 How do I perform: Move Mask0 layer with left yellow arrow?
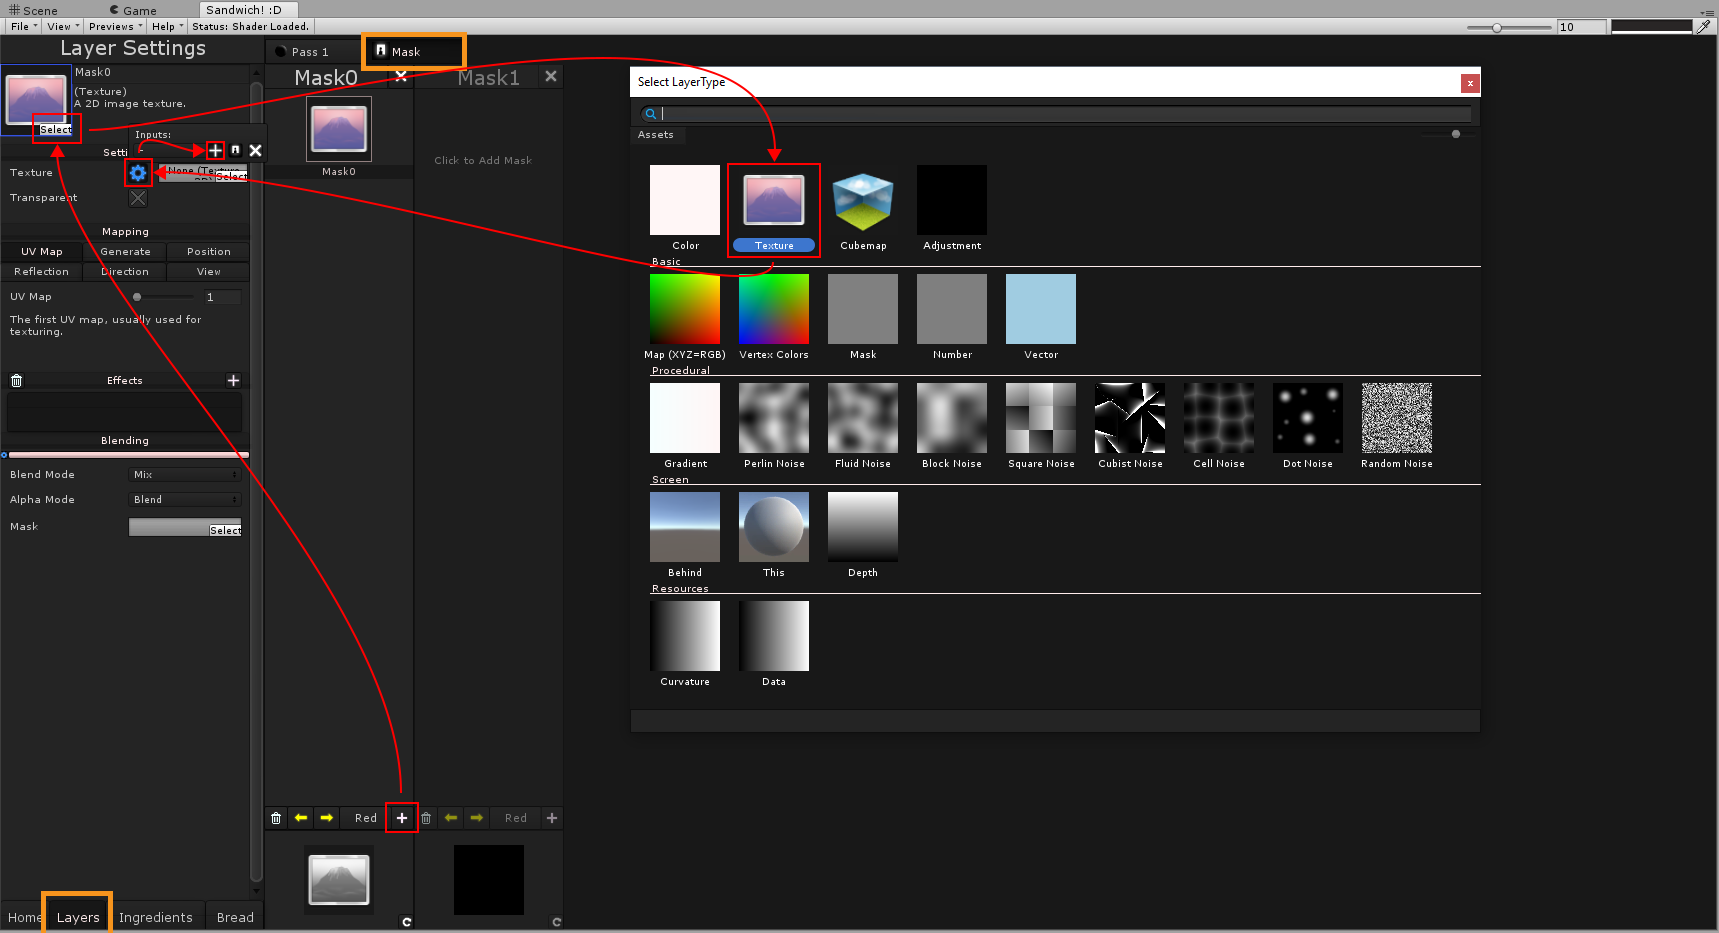point(301,818)
